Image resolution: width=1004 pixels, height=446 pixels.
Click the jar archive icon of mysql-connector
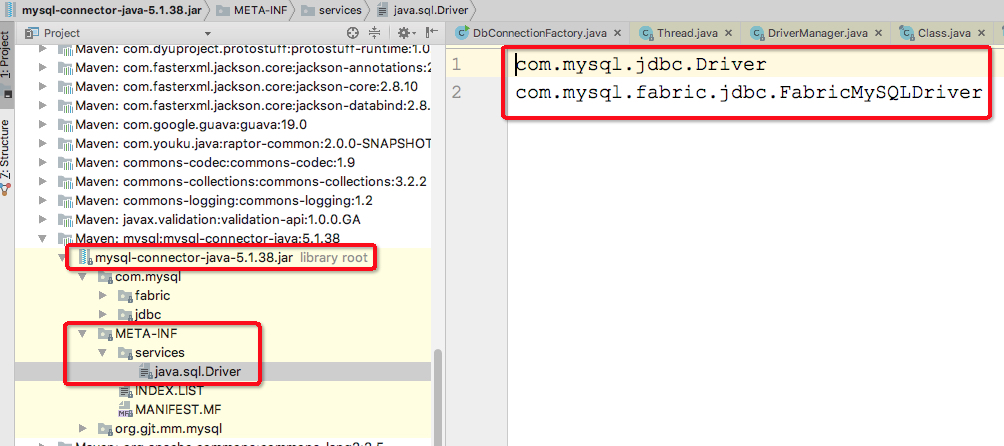coord(84,258)
